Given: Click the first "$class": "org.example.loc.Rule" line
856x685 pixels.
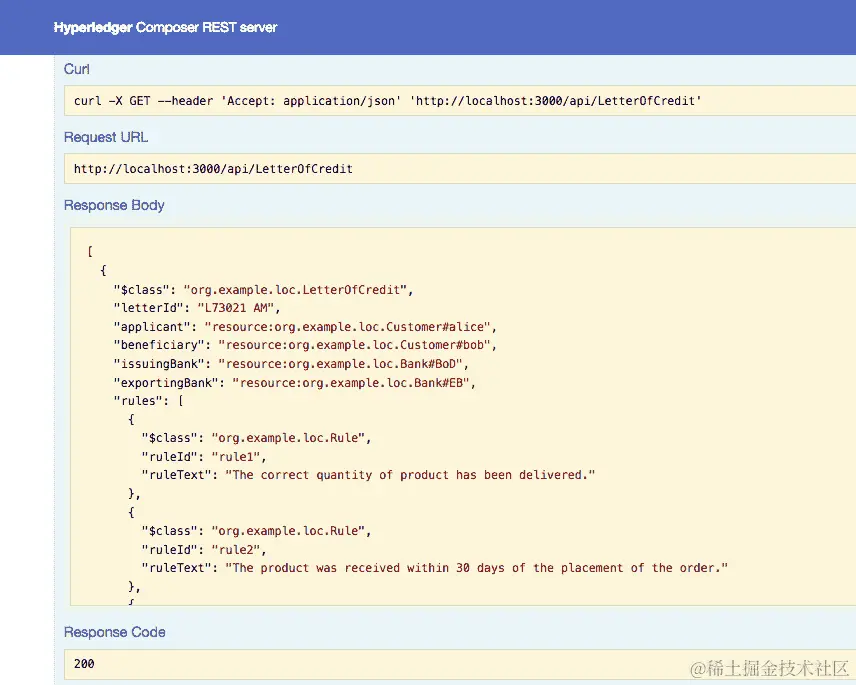Looking at the screenshot, I should [256, 438].
